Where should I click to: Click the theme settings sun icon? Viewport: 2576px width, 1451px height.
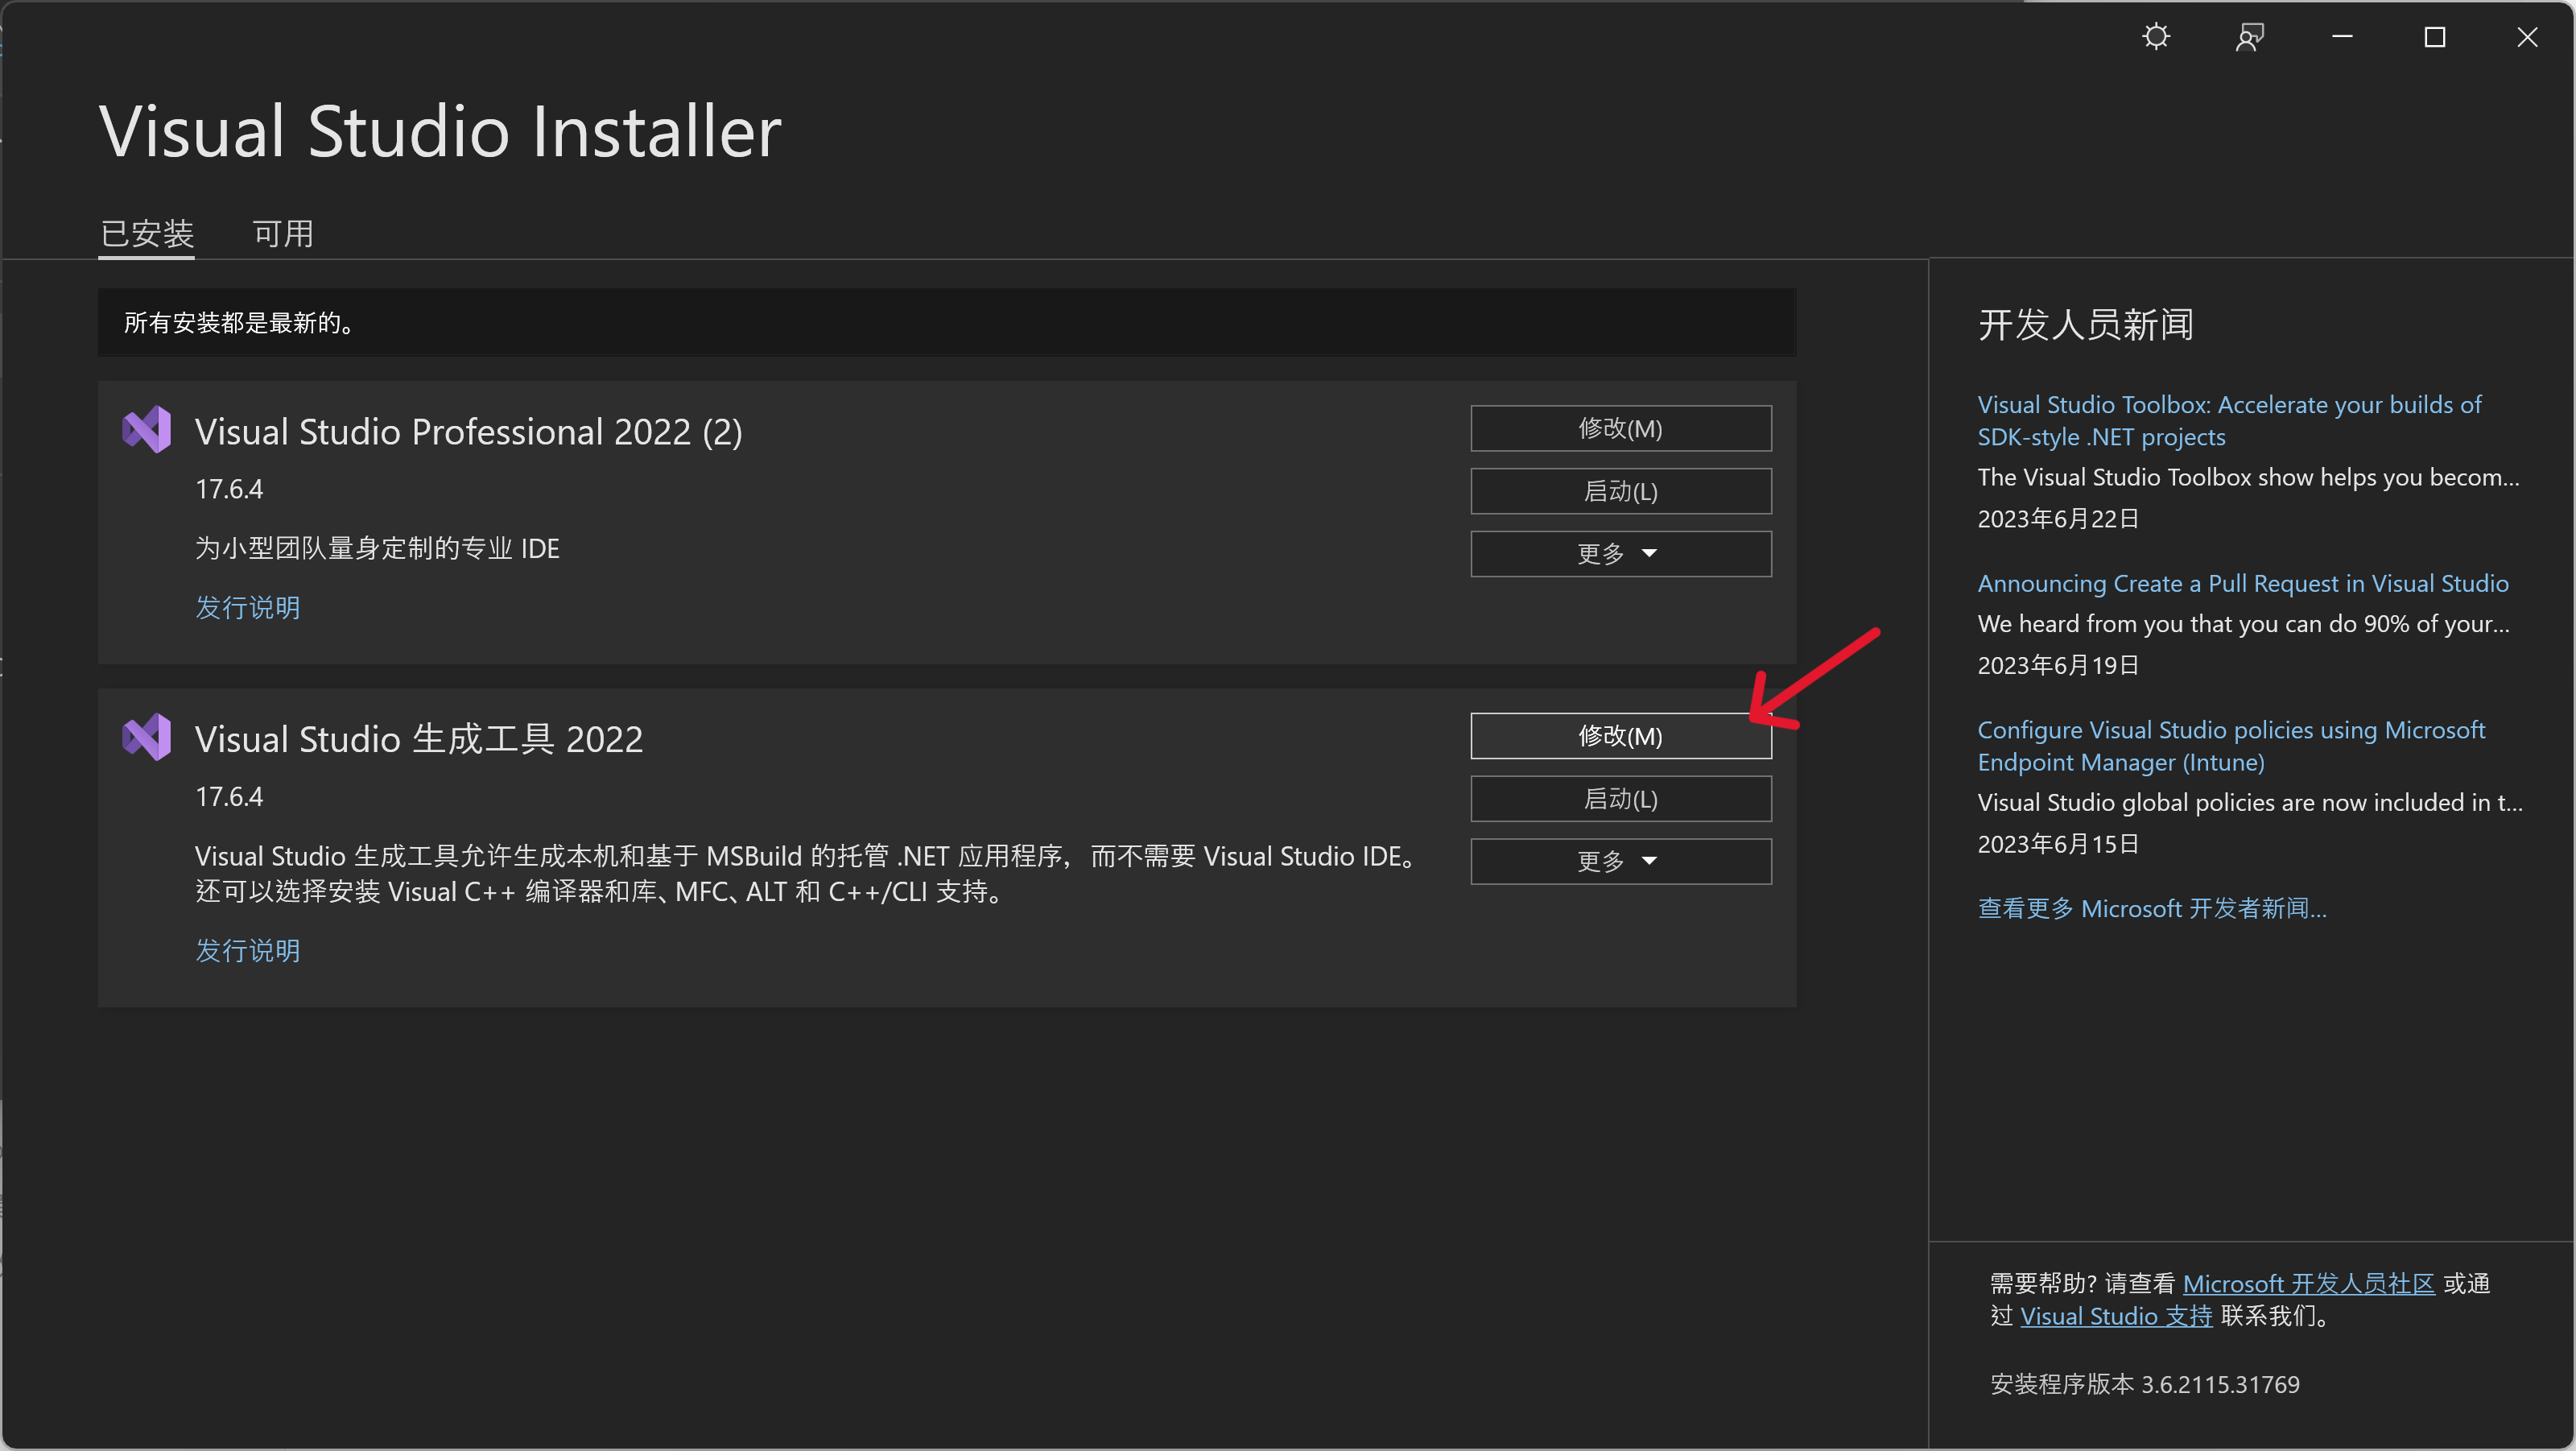tap(2156, 37)
